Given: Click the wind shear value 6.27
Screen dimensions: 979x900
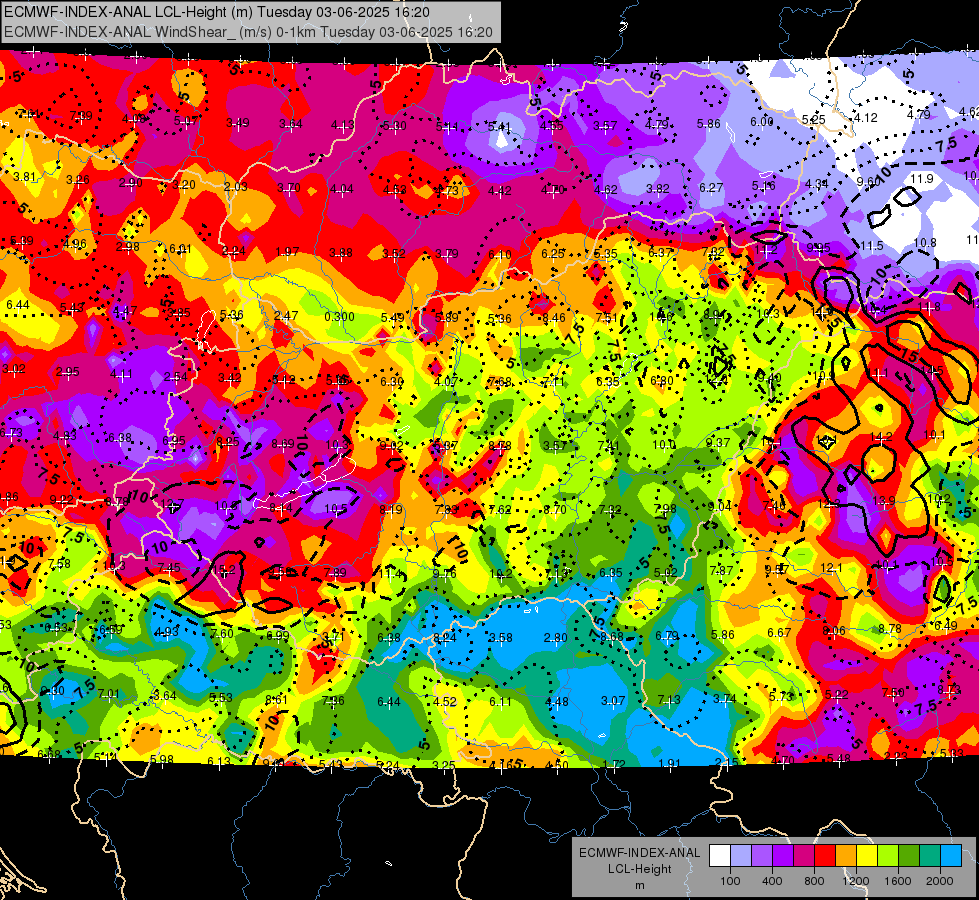Looking at the screenshot, I should pyautogui.click(x=711, y=187).
